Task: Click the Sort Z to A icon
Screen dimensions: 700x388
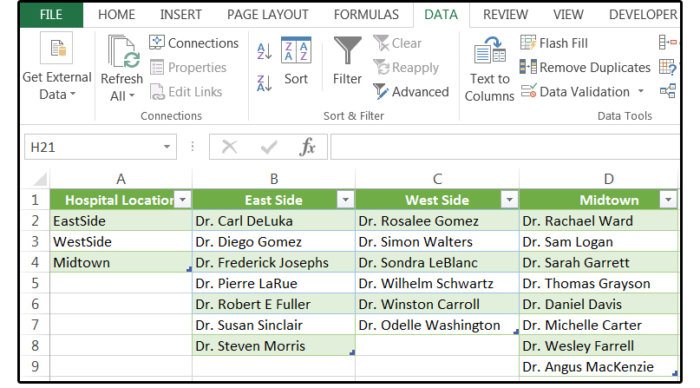Action: [264, 83]
